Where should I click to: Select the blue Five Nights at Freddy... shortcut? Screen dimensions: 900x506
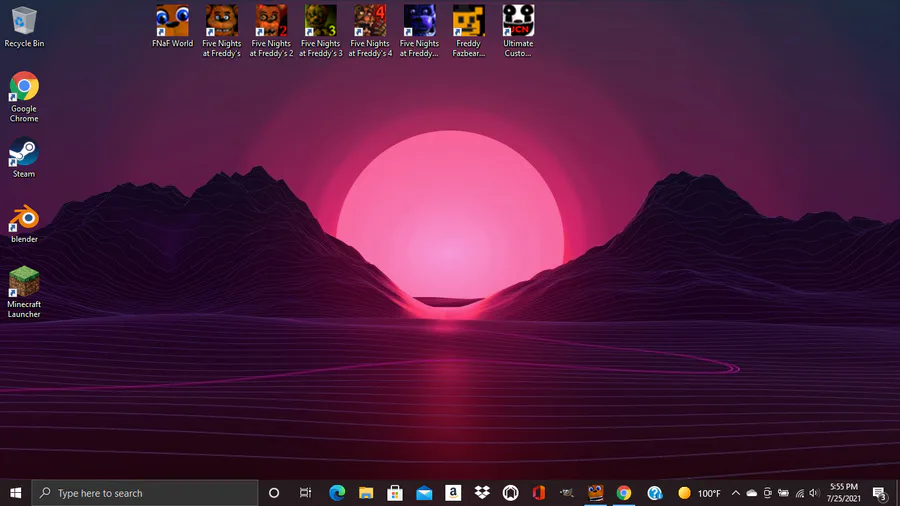[419, 31]
